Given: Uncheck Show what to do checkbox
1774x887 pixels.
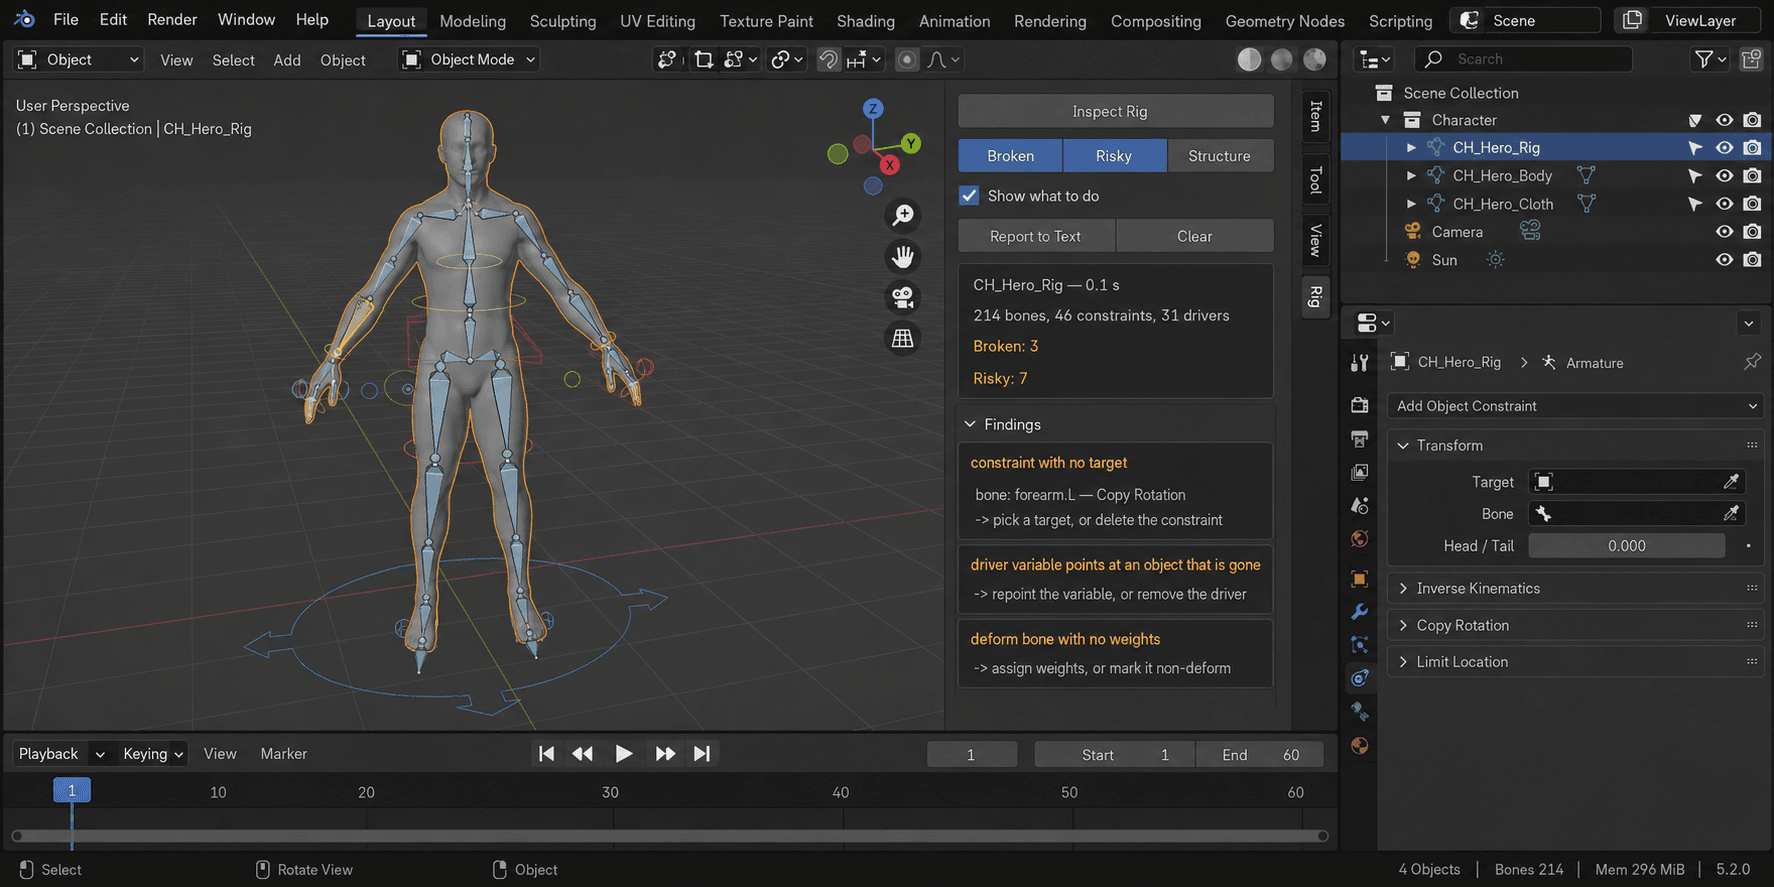Looking at the screenshot, I should [x=969, y=195].
